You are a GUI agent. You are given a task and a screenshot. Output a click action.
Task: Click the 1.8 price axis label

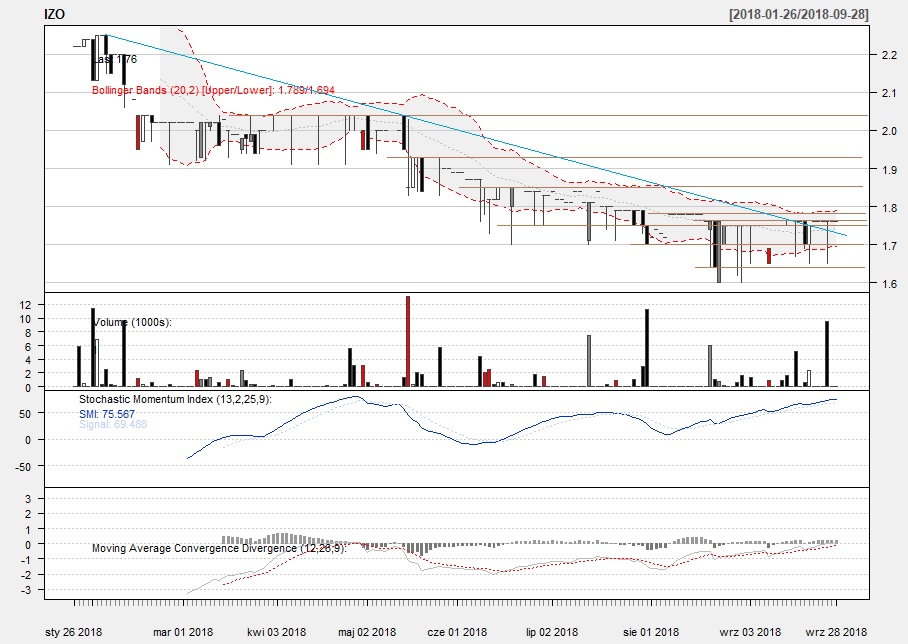click(x=889, y=207)
